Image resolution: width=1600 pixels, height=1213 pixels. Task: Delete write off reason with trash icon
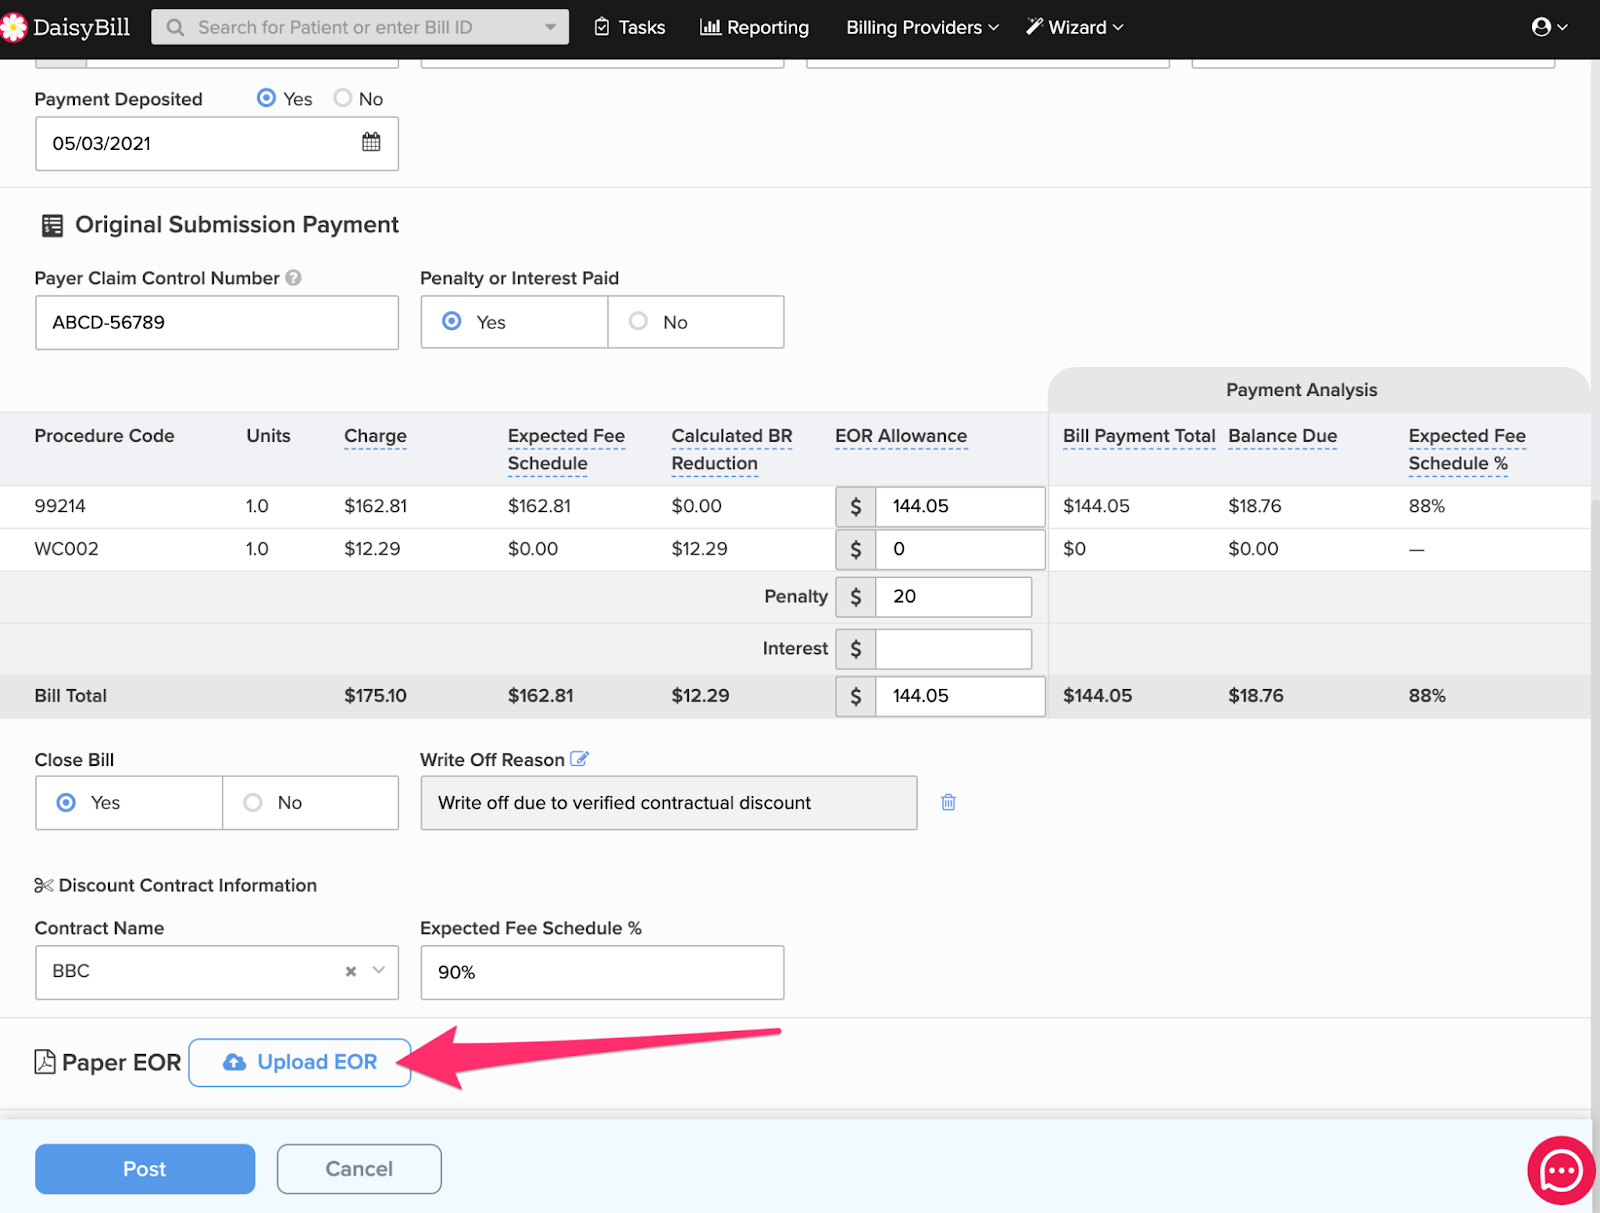948,802
